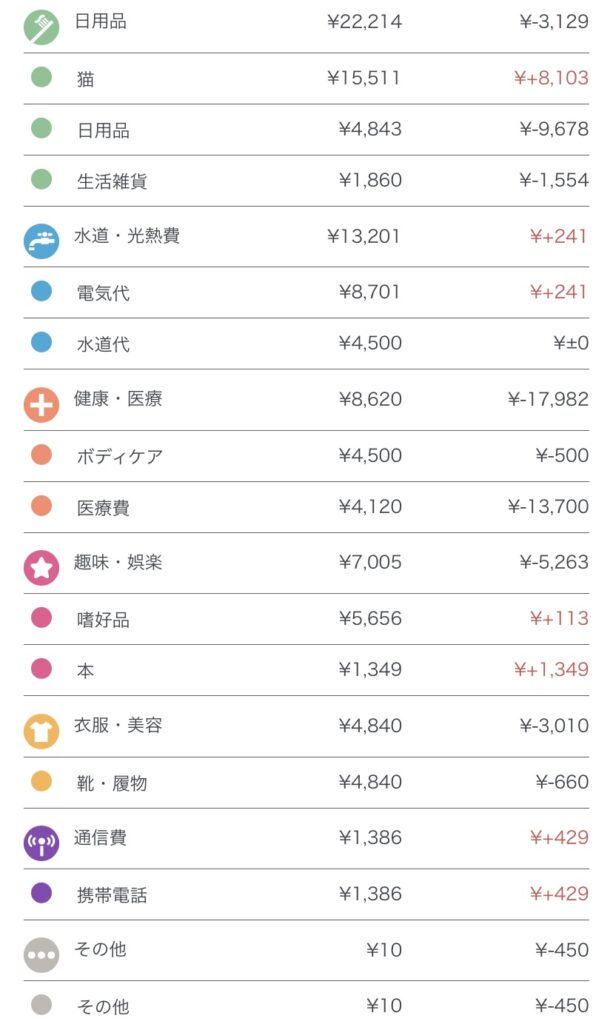Tap the star 趣味・娯楽 icon
This screenshot has height=1024, width=613.
(x=41, y=567)
